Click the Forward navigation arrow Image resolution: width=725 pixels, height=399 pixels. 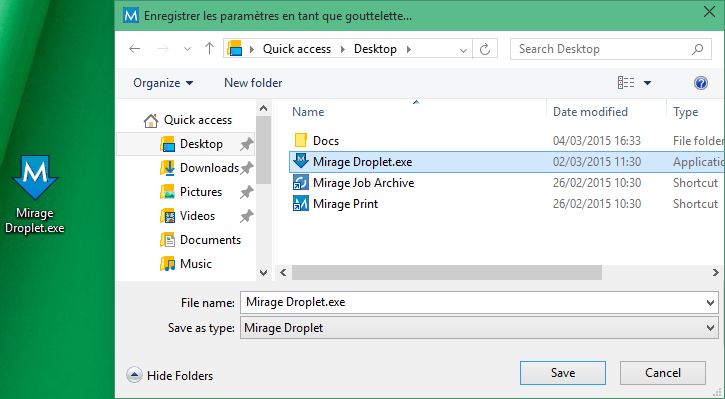[163, 49]
